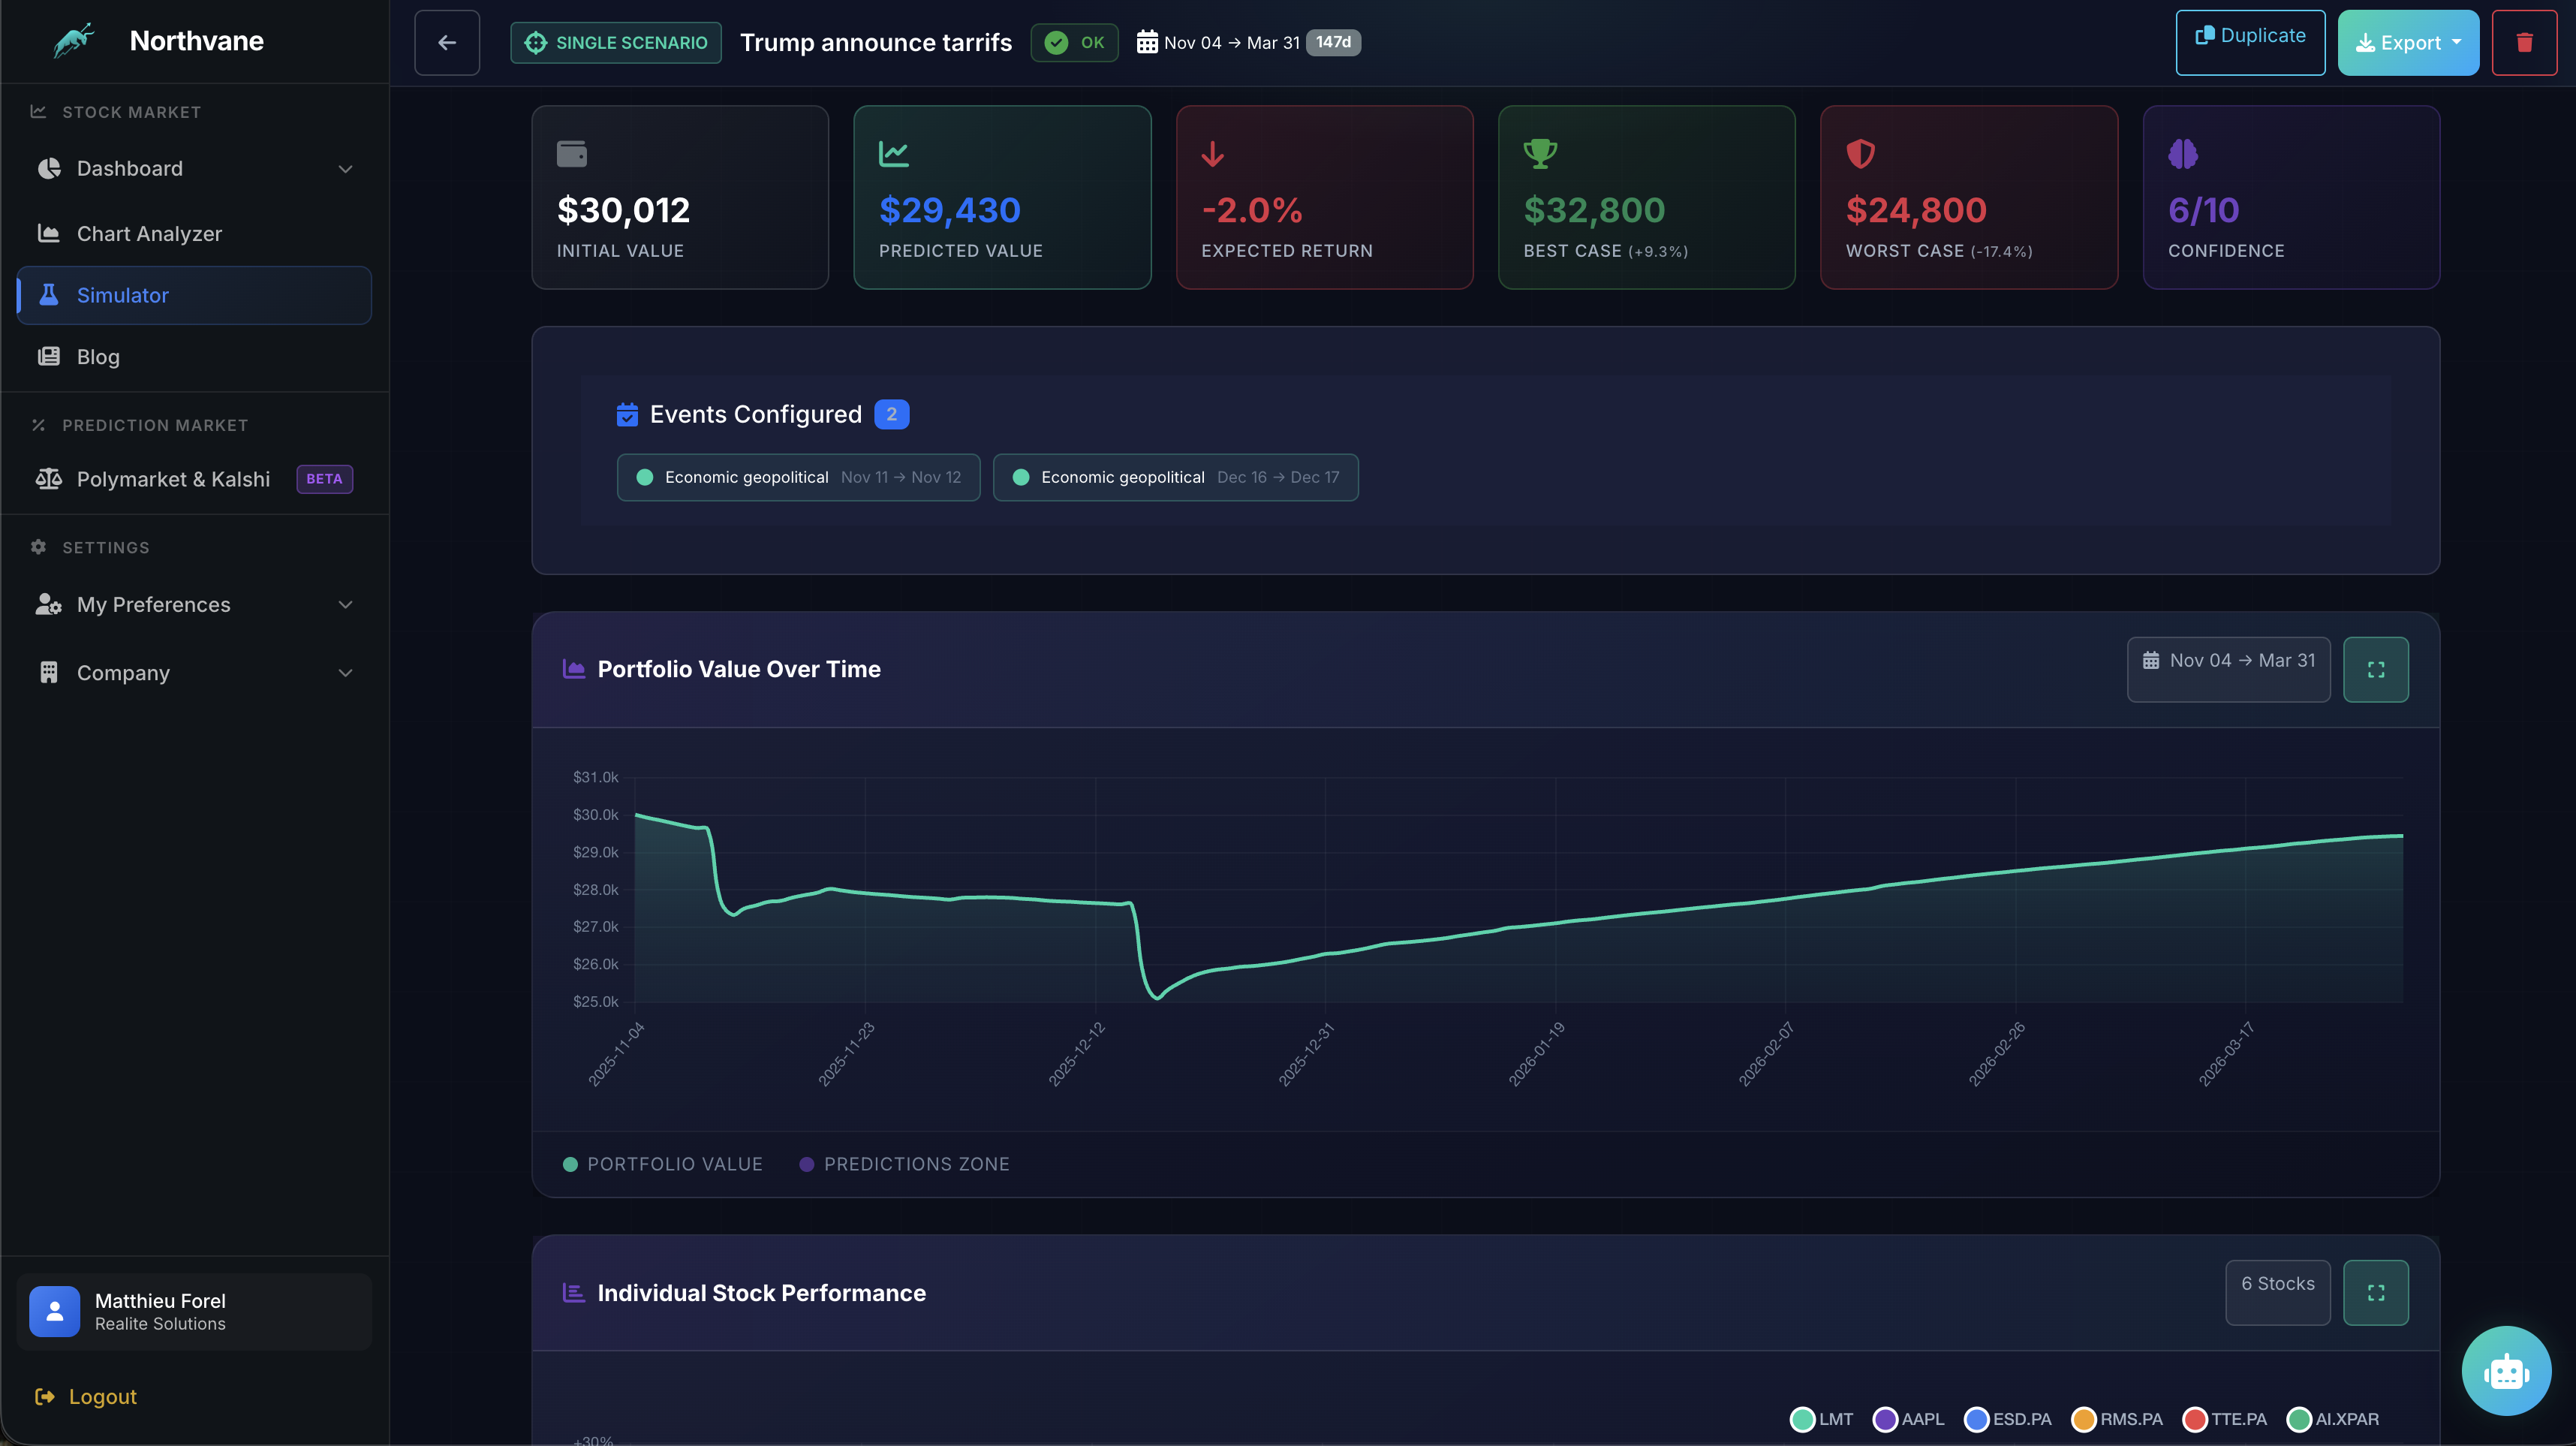Select event Economic geopolitical Nov 11 → Nov 12
The image size is (2576, 1446).
798,477
